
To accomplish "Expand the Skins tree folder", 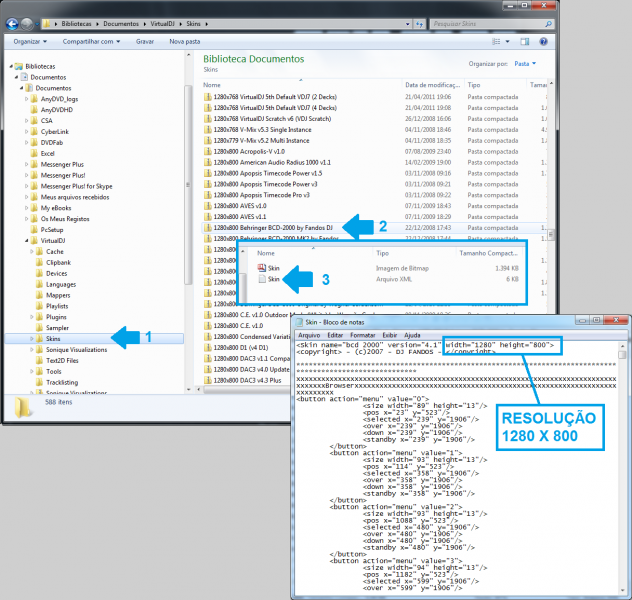I will (32, 338).
